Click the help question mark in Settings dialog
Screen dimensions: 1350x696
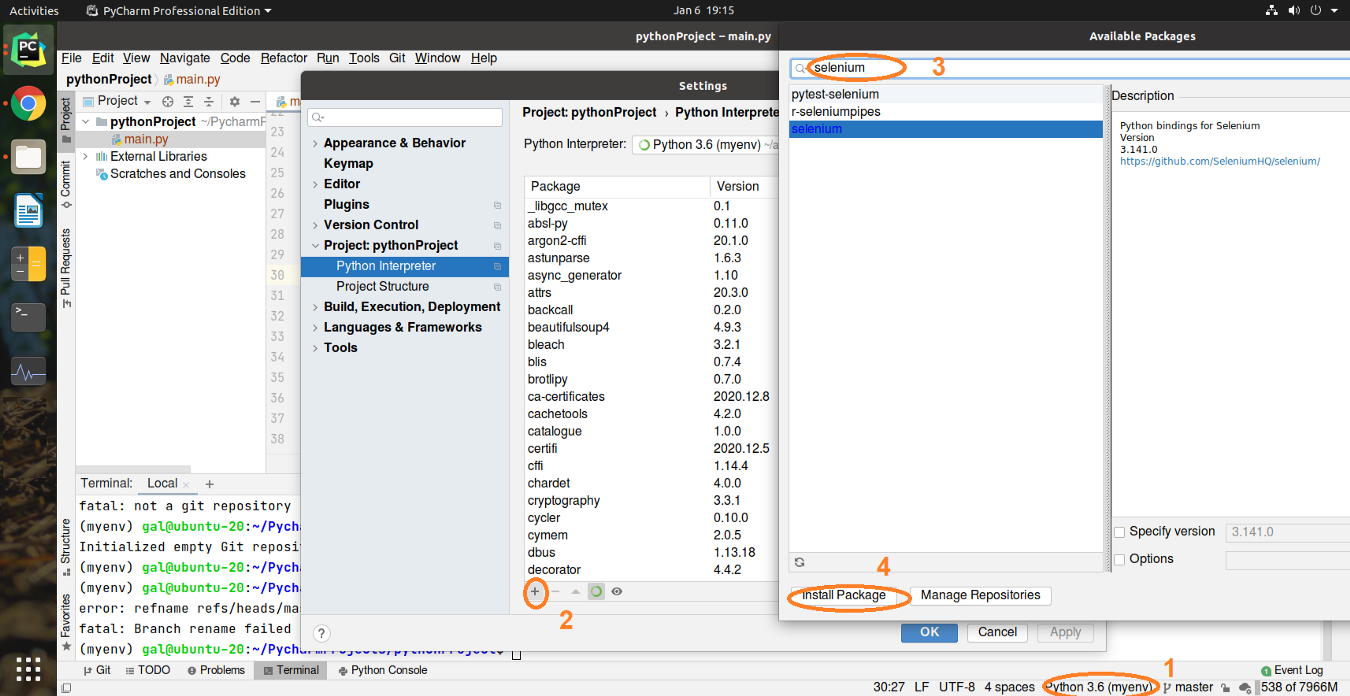click(x=321, y=633)
